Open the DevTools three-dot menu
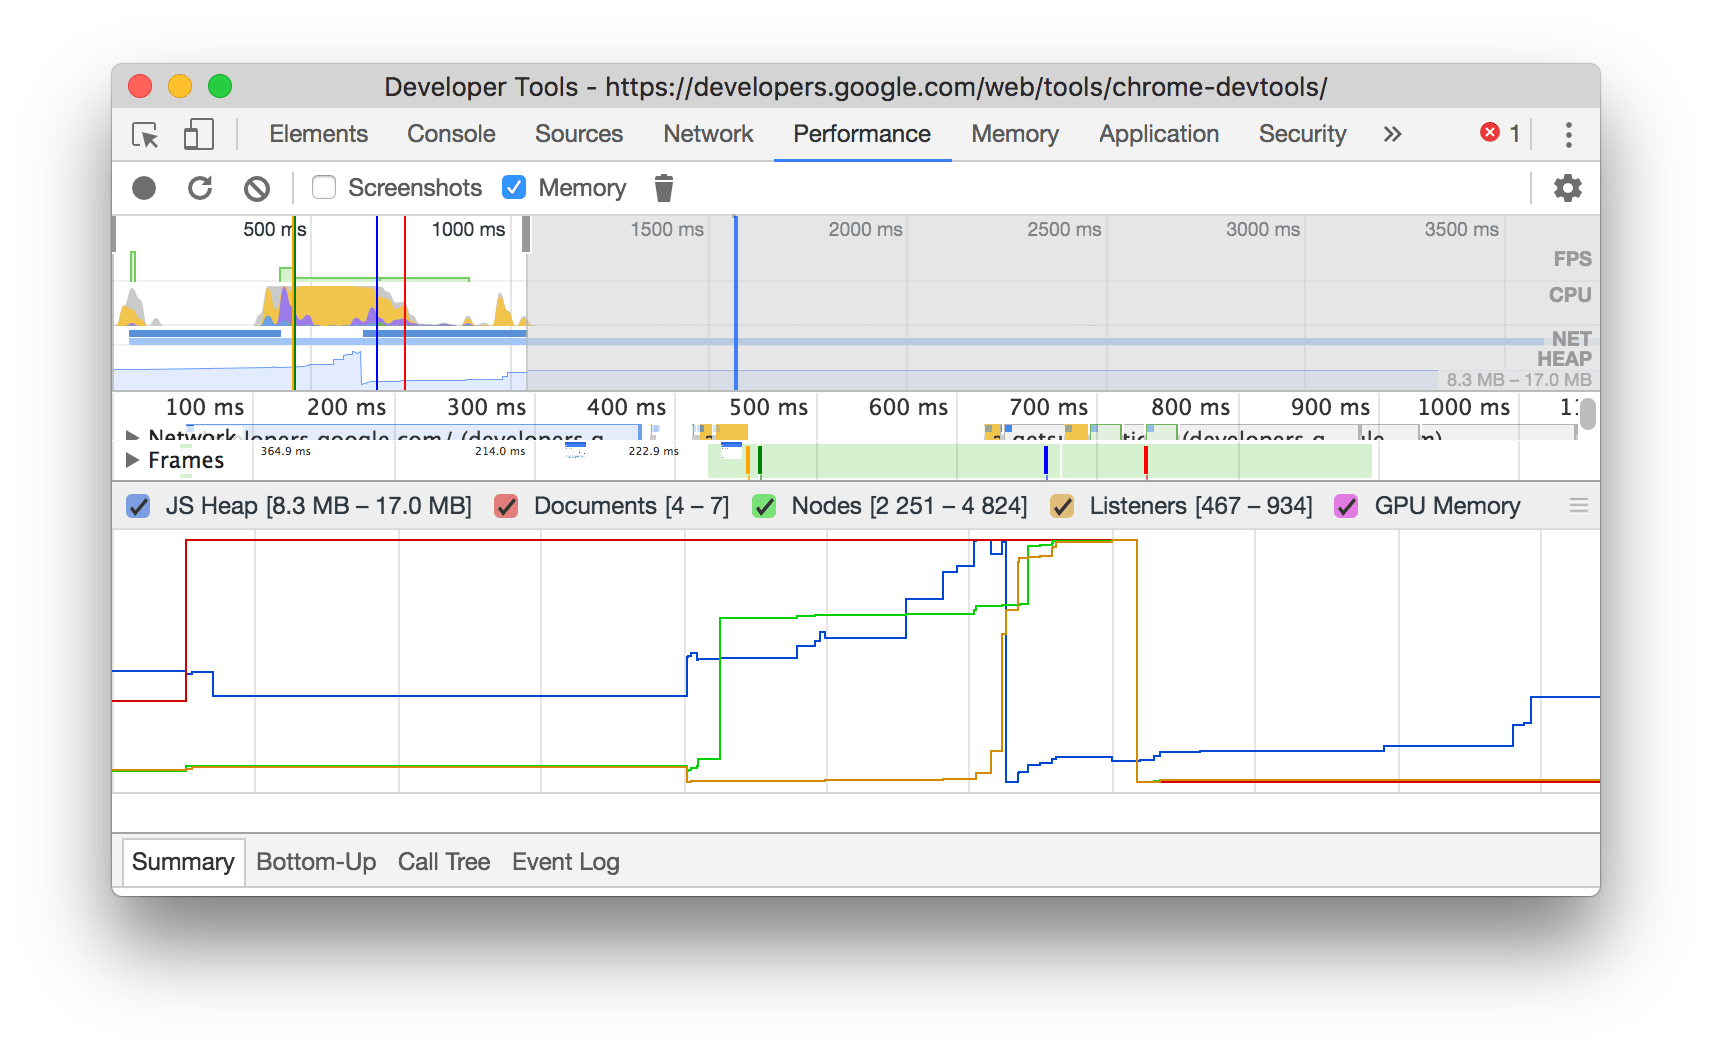1712x1056 pixels. pyautogui.click(x=1568, y=133)
